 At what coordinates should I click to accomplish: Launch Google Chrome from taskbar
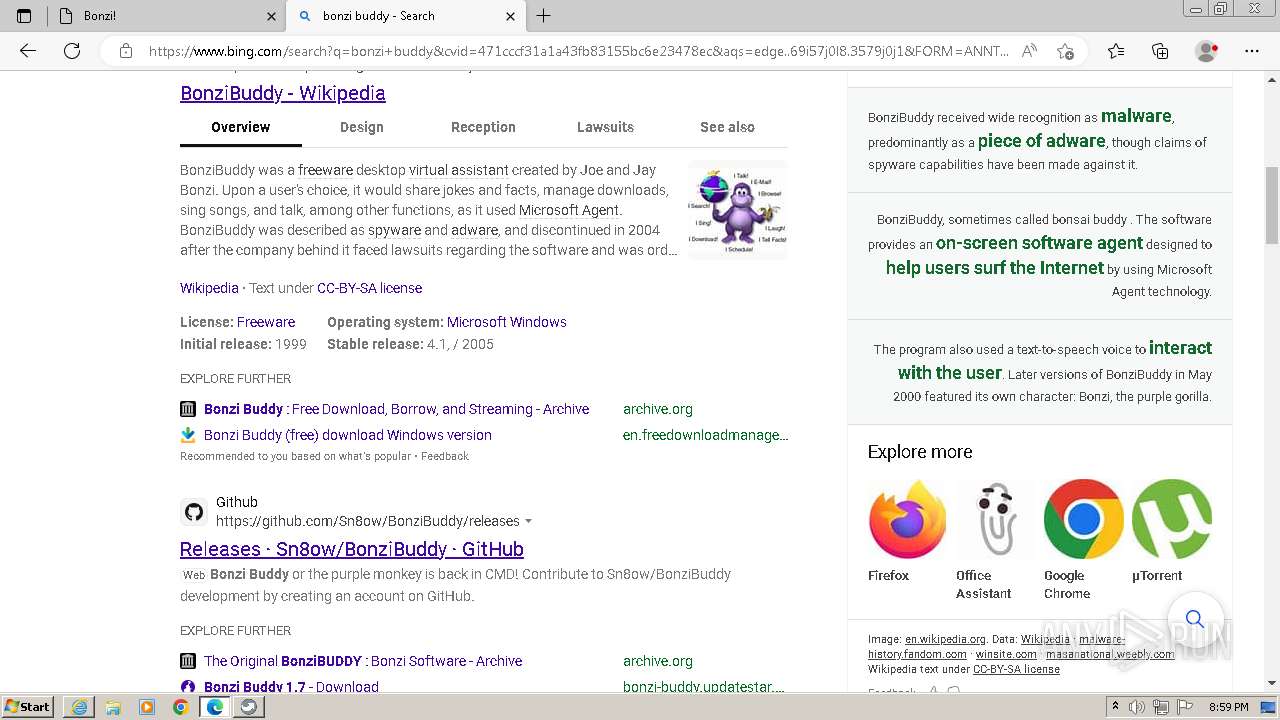coord(181,707)
